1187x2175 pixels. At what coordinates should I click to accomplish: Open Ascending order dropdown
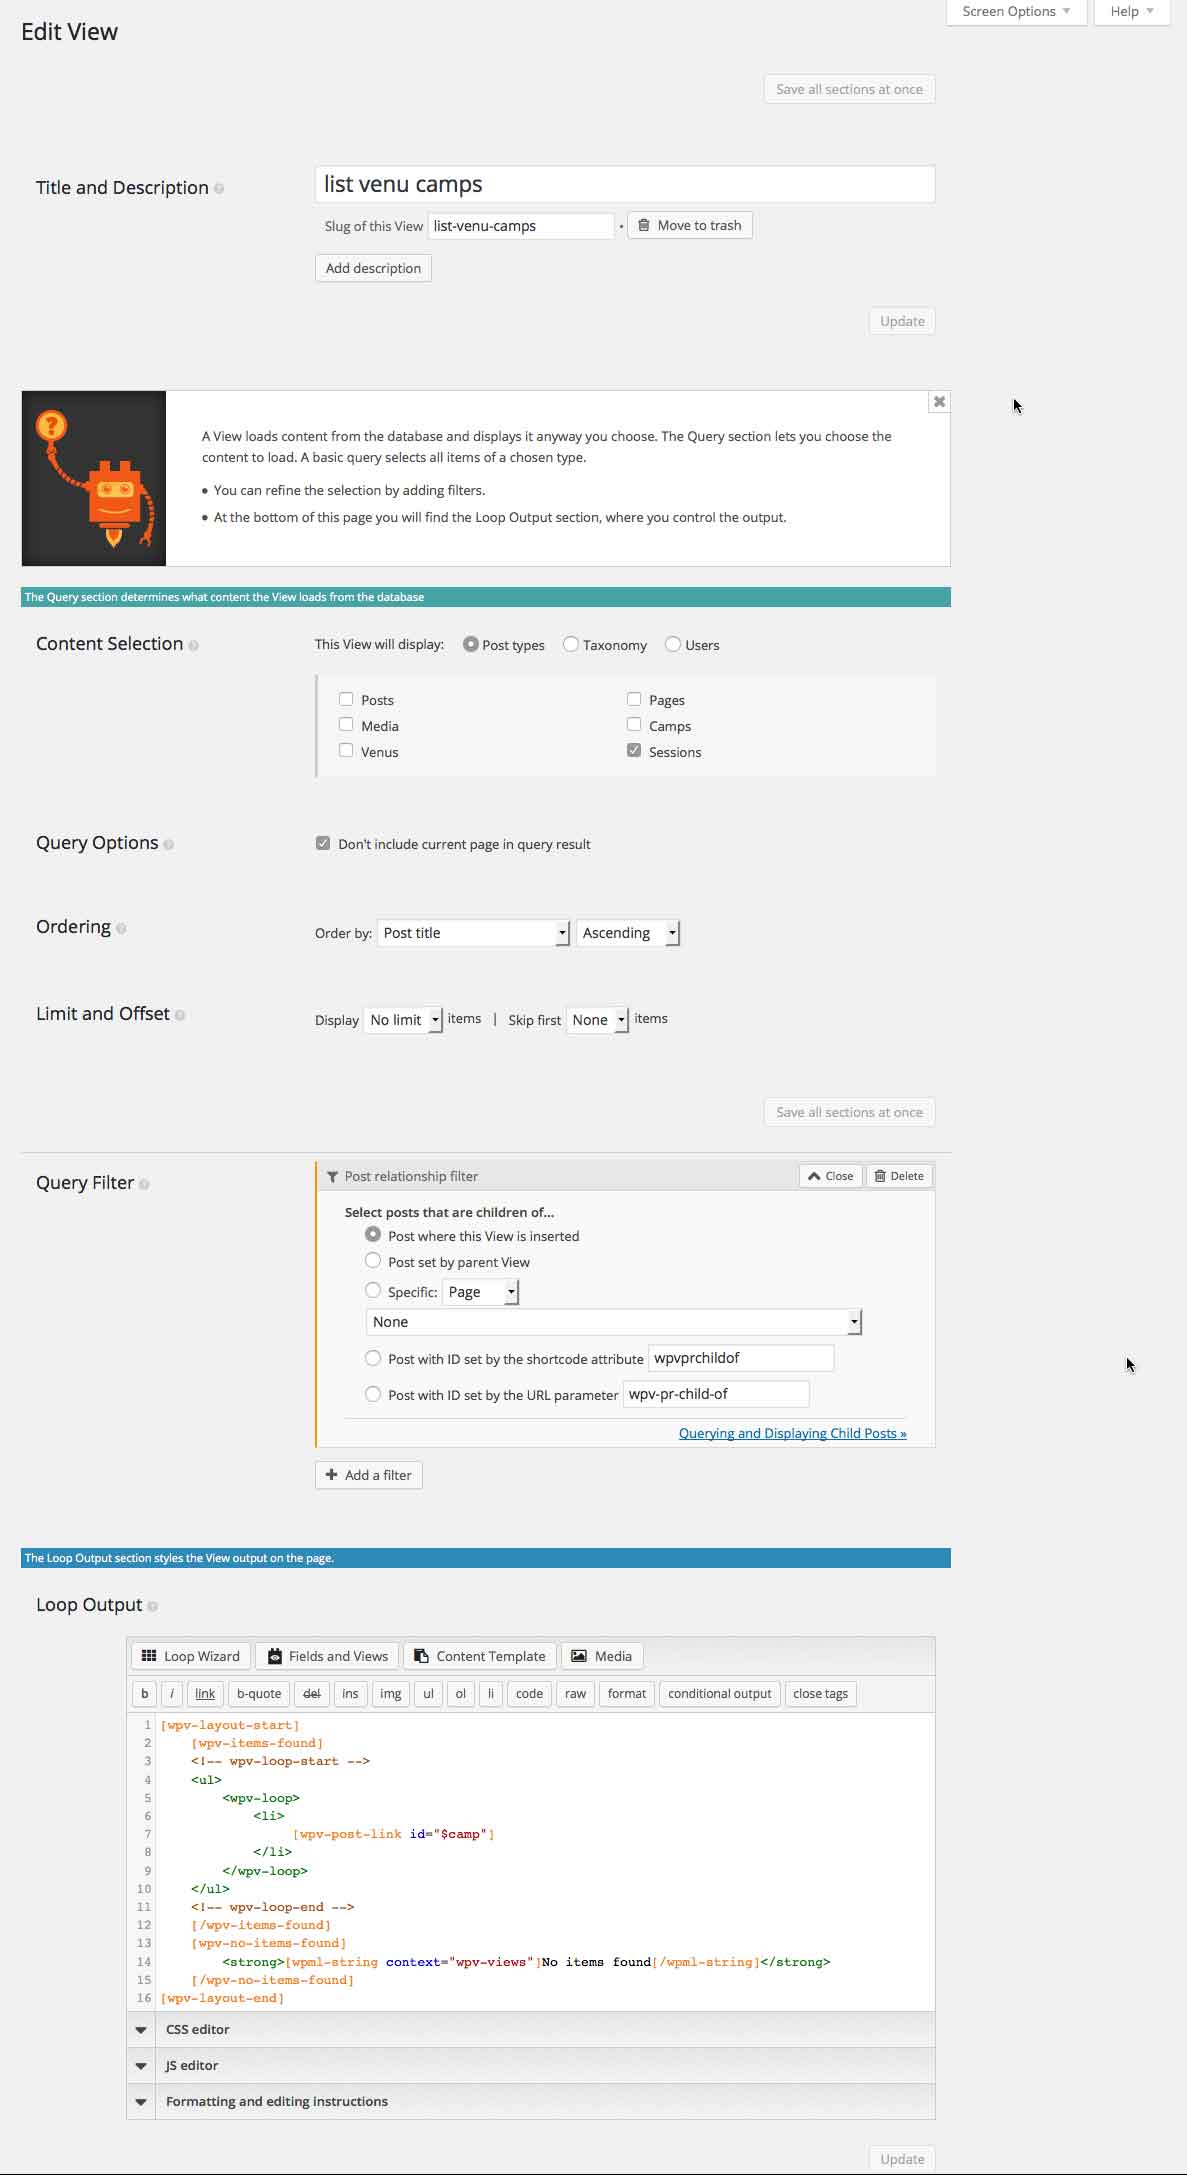click(628, 933)
